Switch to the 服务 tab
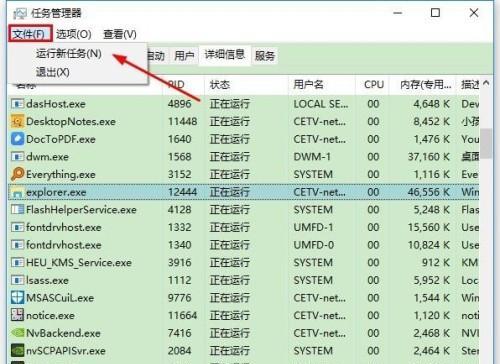Viewport: 500px width, 364px height. pyautogui.click(x=265, y=55)
